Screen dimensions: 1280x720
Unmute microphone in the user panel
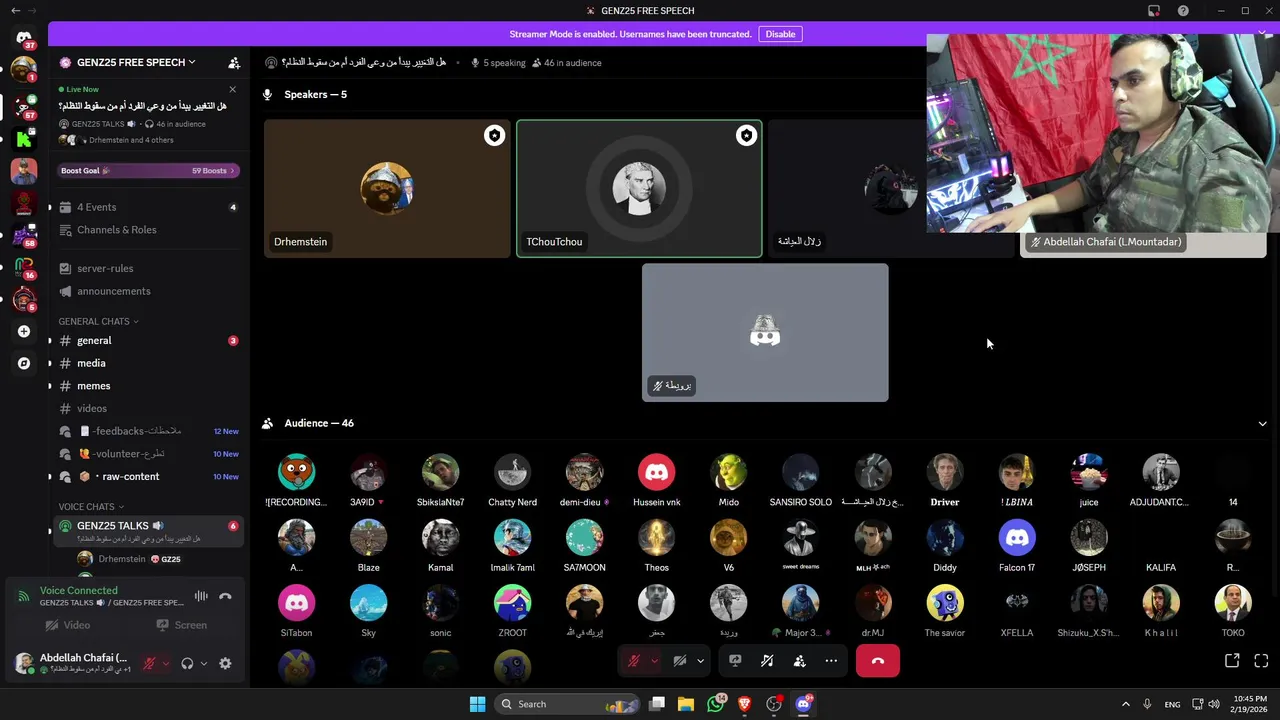coord(150,663)
